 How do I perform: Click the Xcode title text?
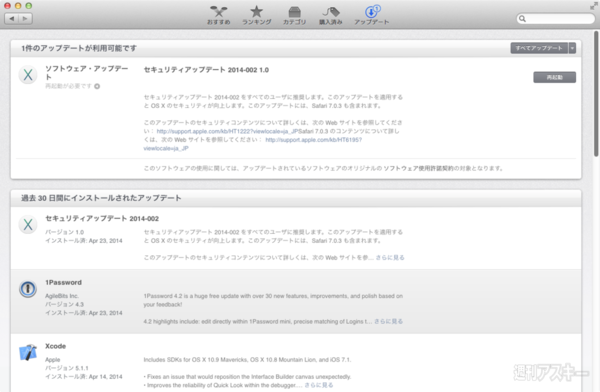(55, 346)
